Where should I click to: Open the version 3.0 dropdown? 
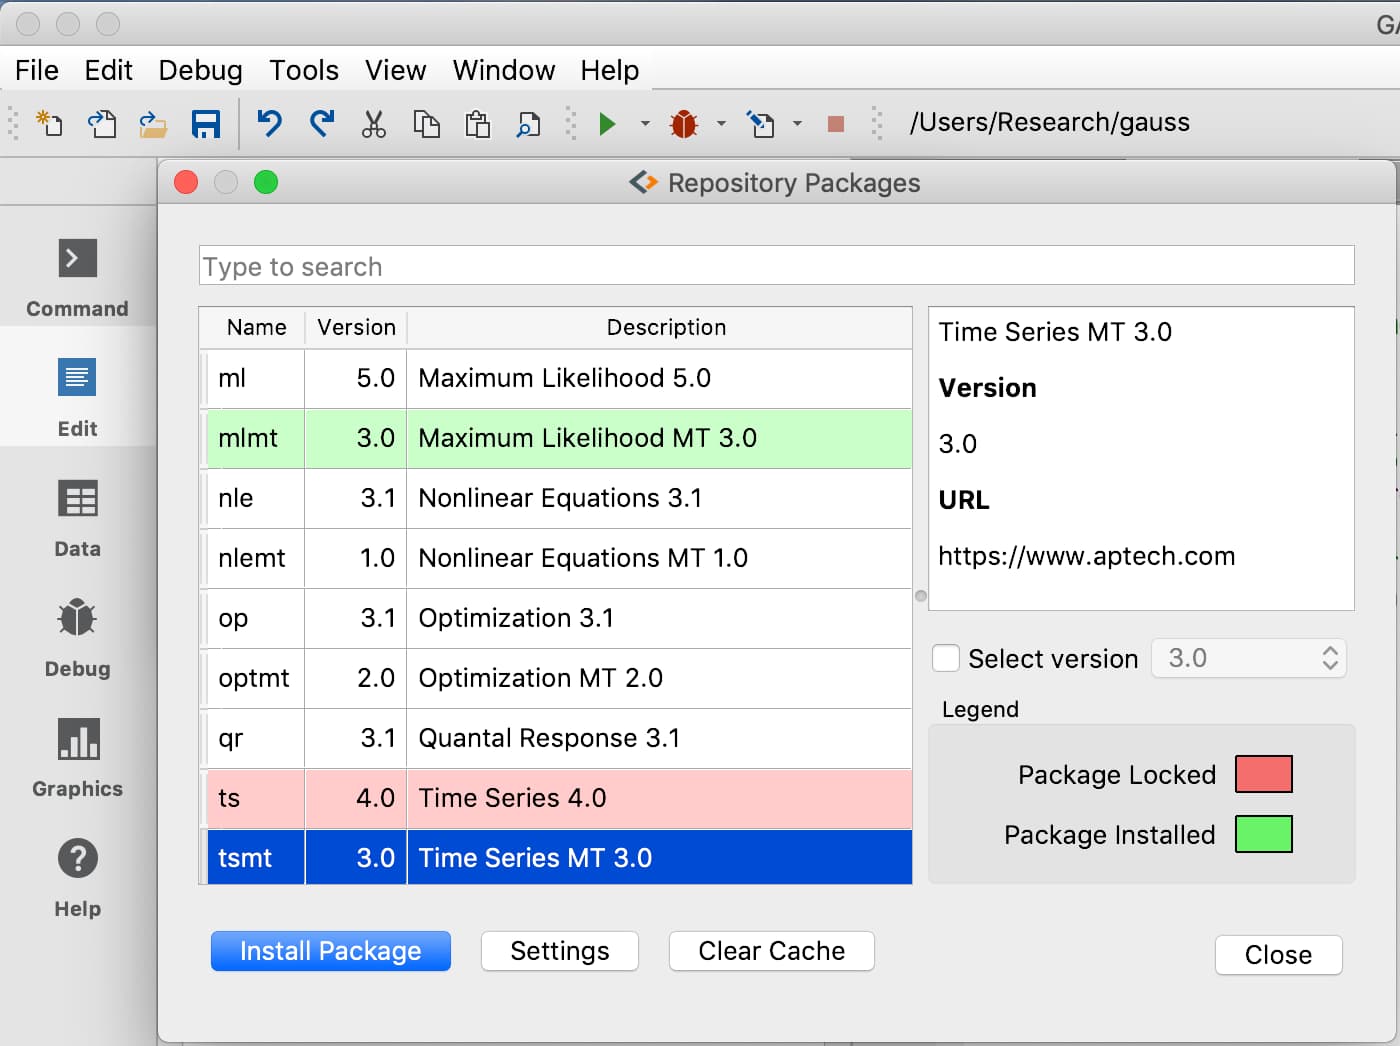coord(1249,659)
